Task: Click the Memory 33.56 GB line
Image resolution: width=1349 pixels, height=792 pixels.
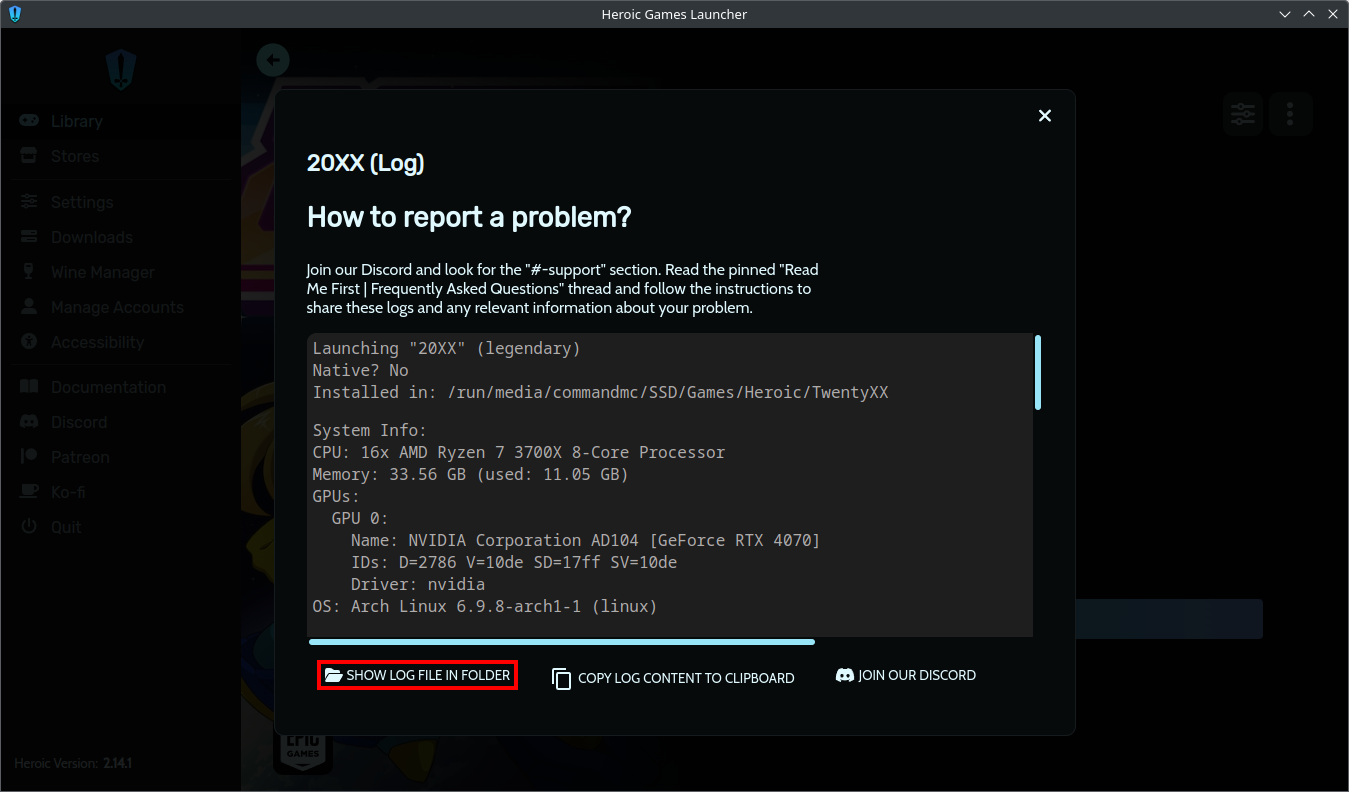Action: [470, 474]
